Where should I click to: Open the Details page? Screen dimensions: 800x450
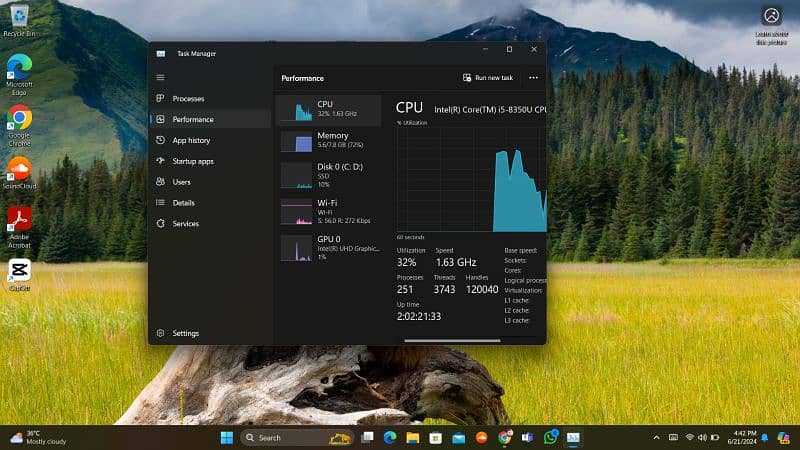pos(183,203)
